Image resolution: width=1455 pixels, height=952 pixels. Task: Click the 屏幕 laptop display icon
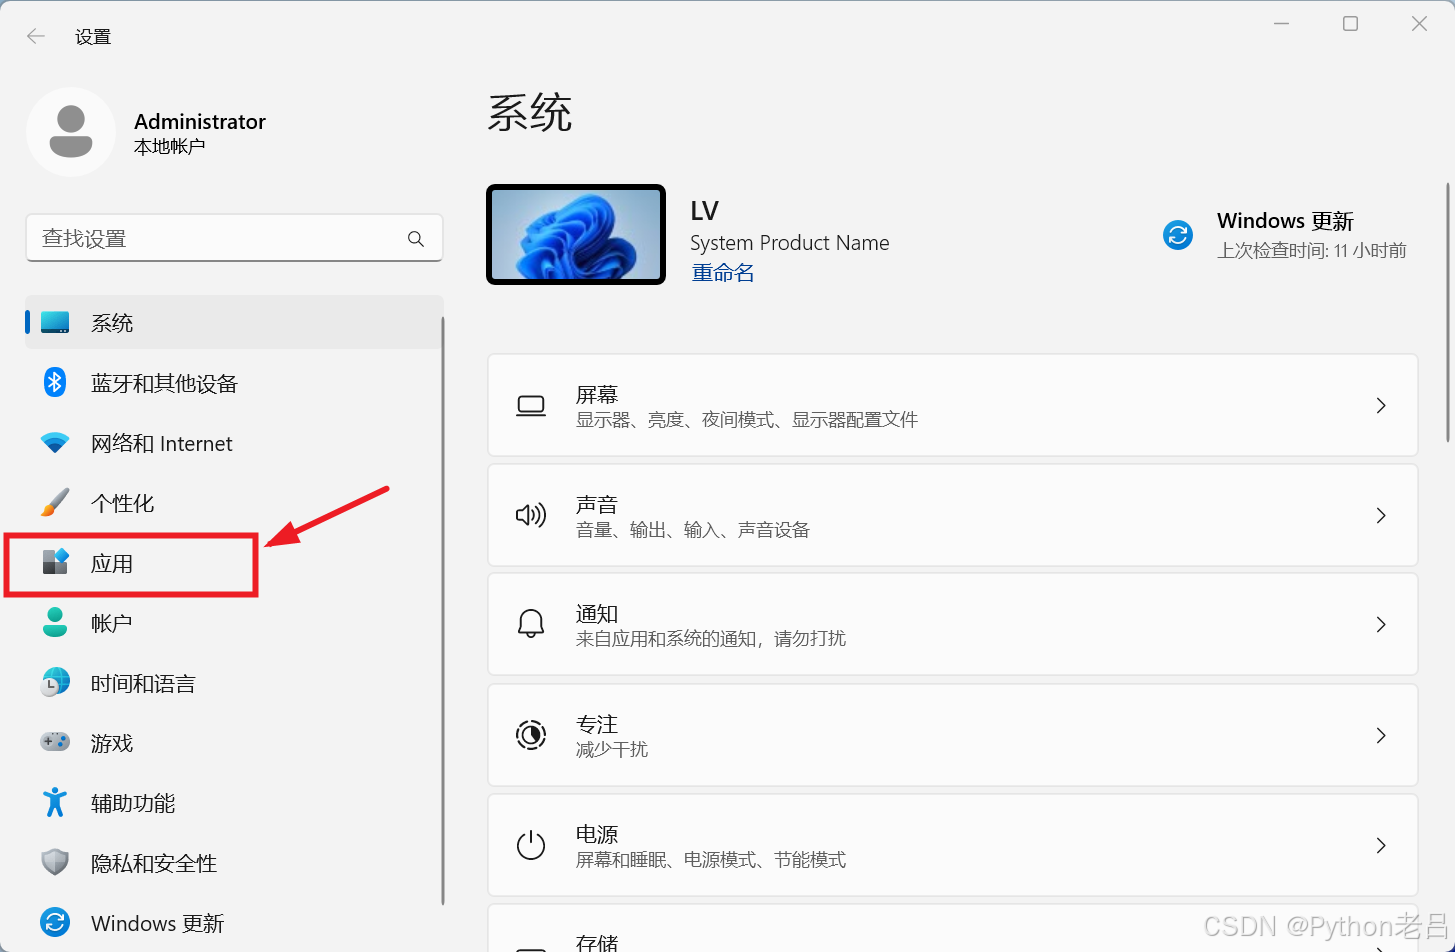pos(531,406)
